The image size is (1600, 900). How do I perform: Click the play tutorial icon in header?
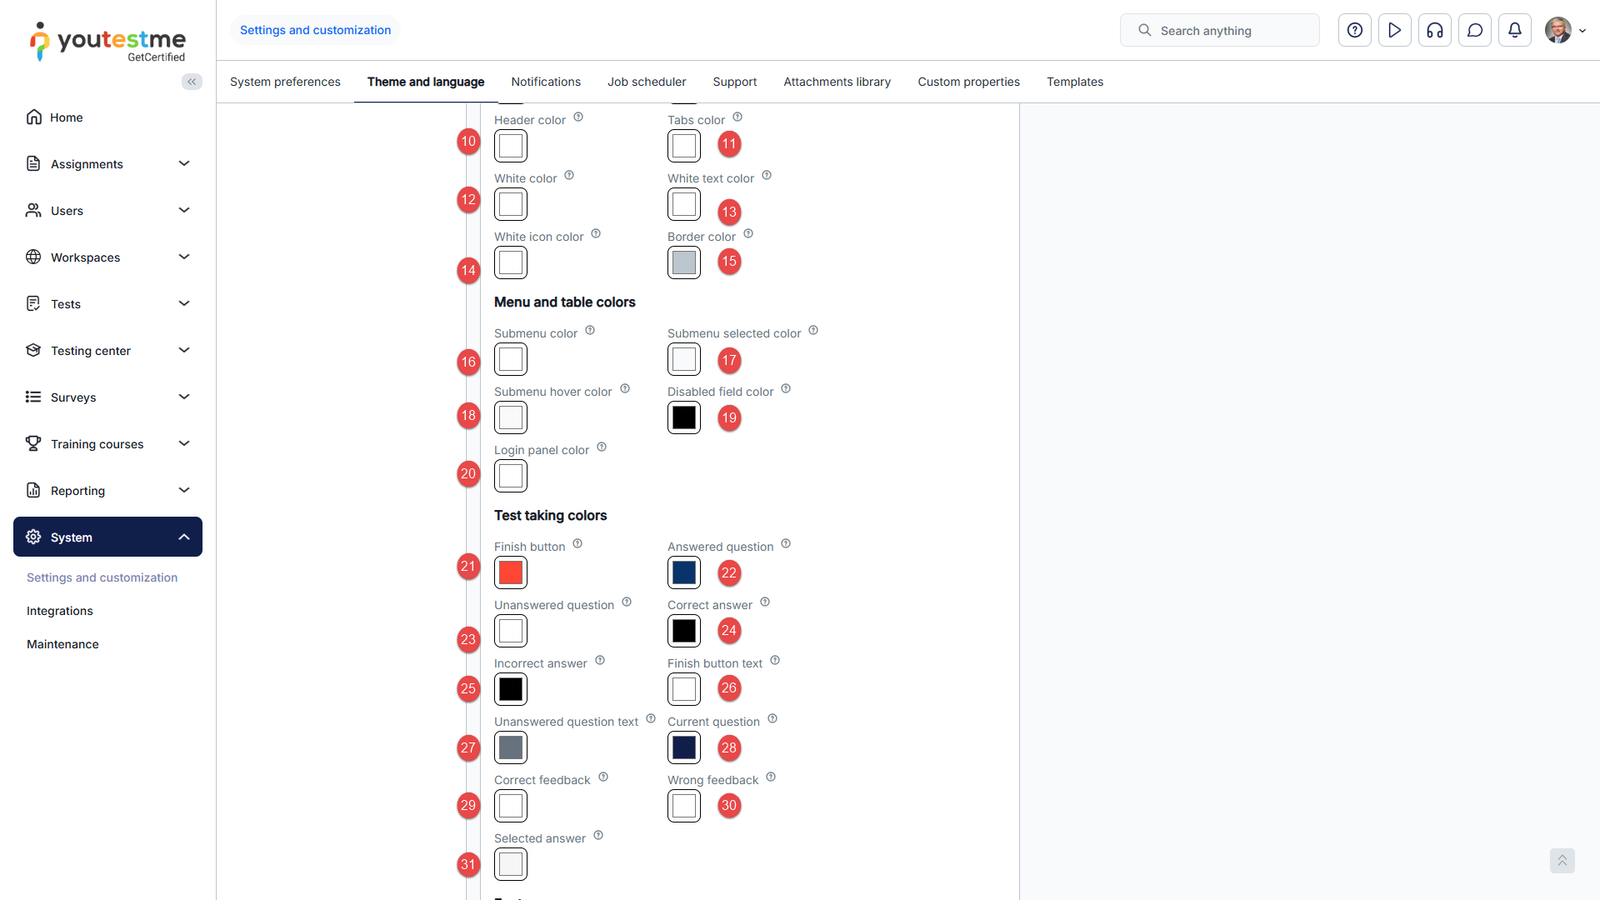coord(1394,30)
